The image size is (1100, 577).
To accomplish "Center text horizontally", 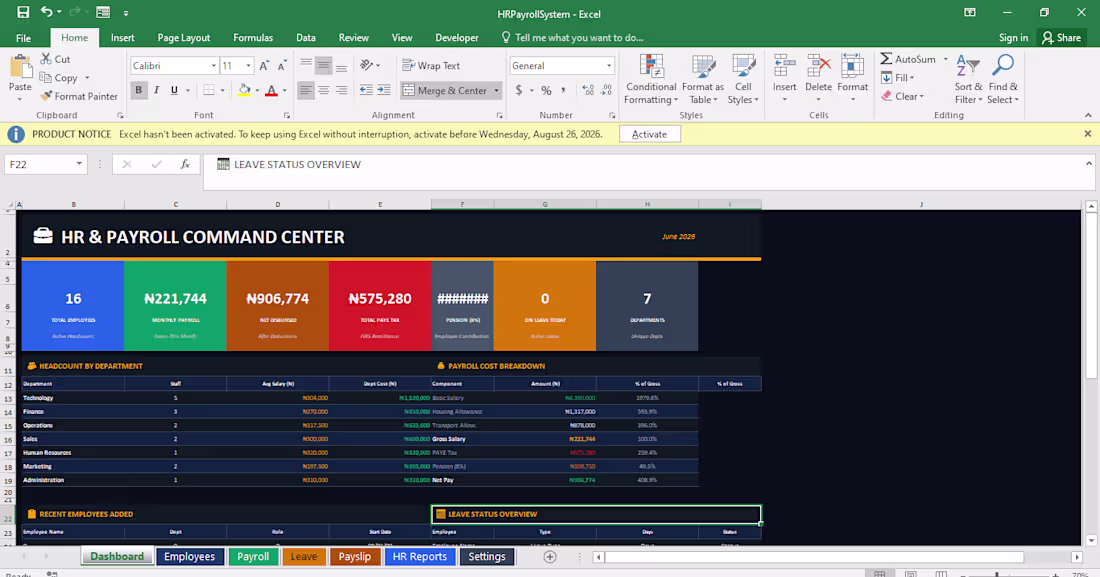I will 323,90.
